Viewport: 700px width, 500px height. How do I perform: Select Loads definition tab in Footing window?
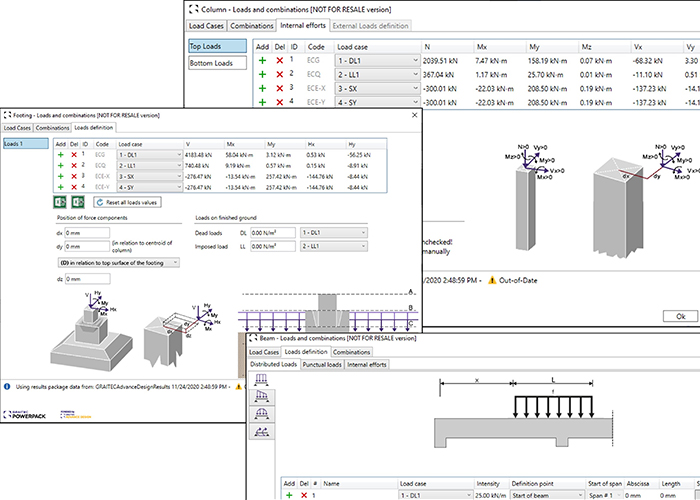tap(94, 128)
